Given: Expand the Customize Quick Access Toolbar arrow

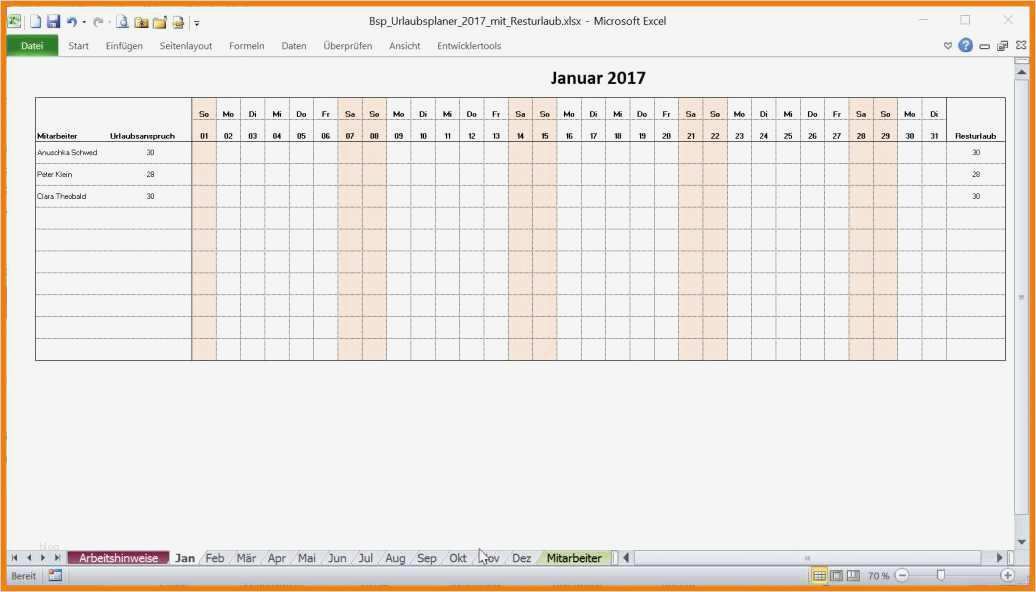Looking at the screenshot, I should pyautogui.click(x=197, y=23).
